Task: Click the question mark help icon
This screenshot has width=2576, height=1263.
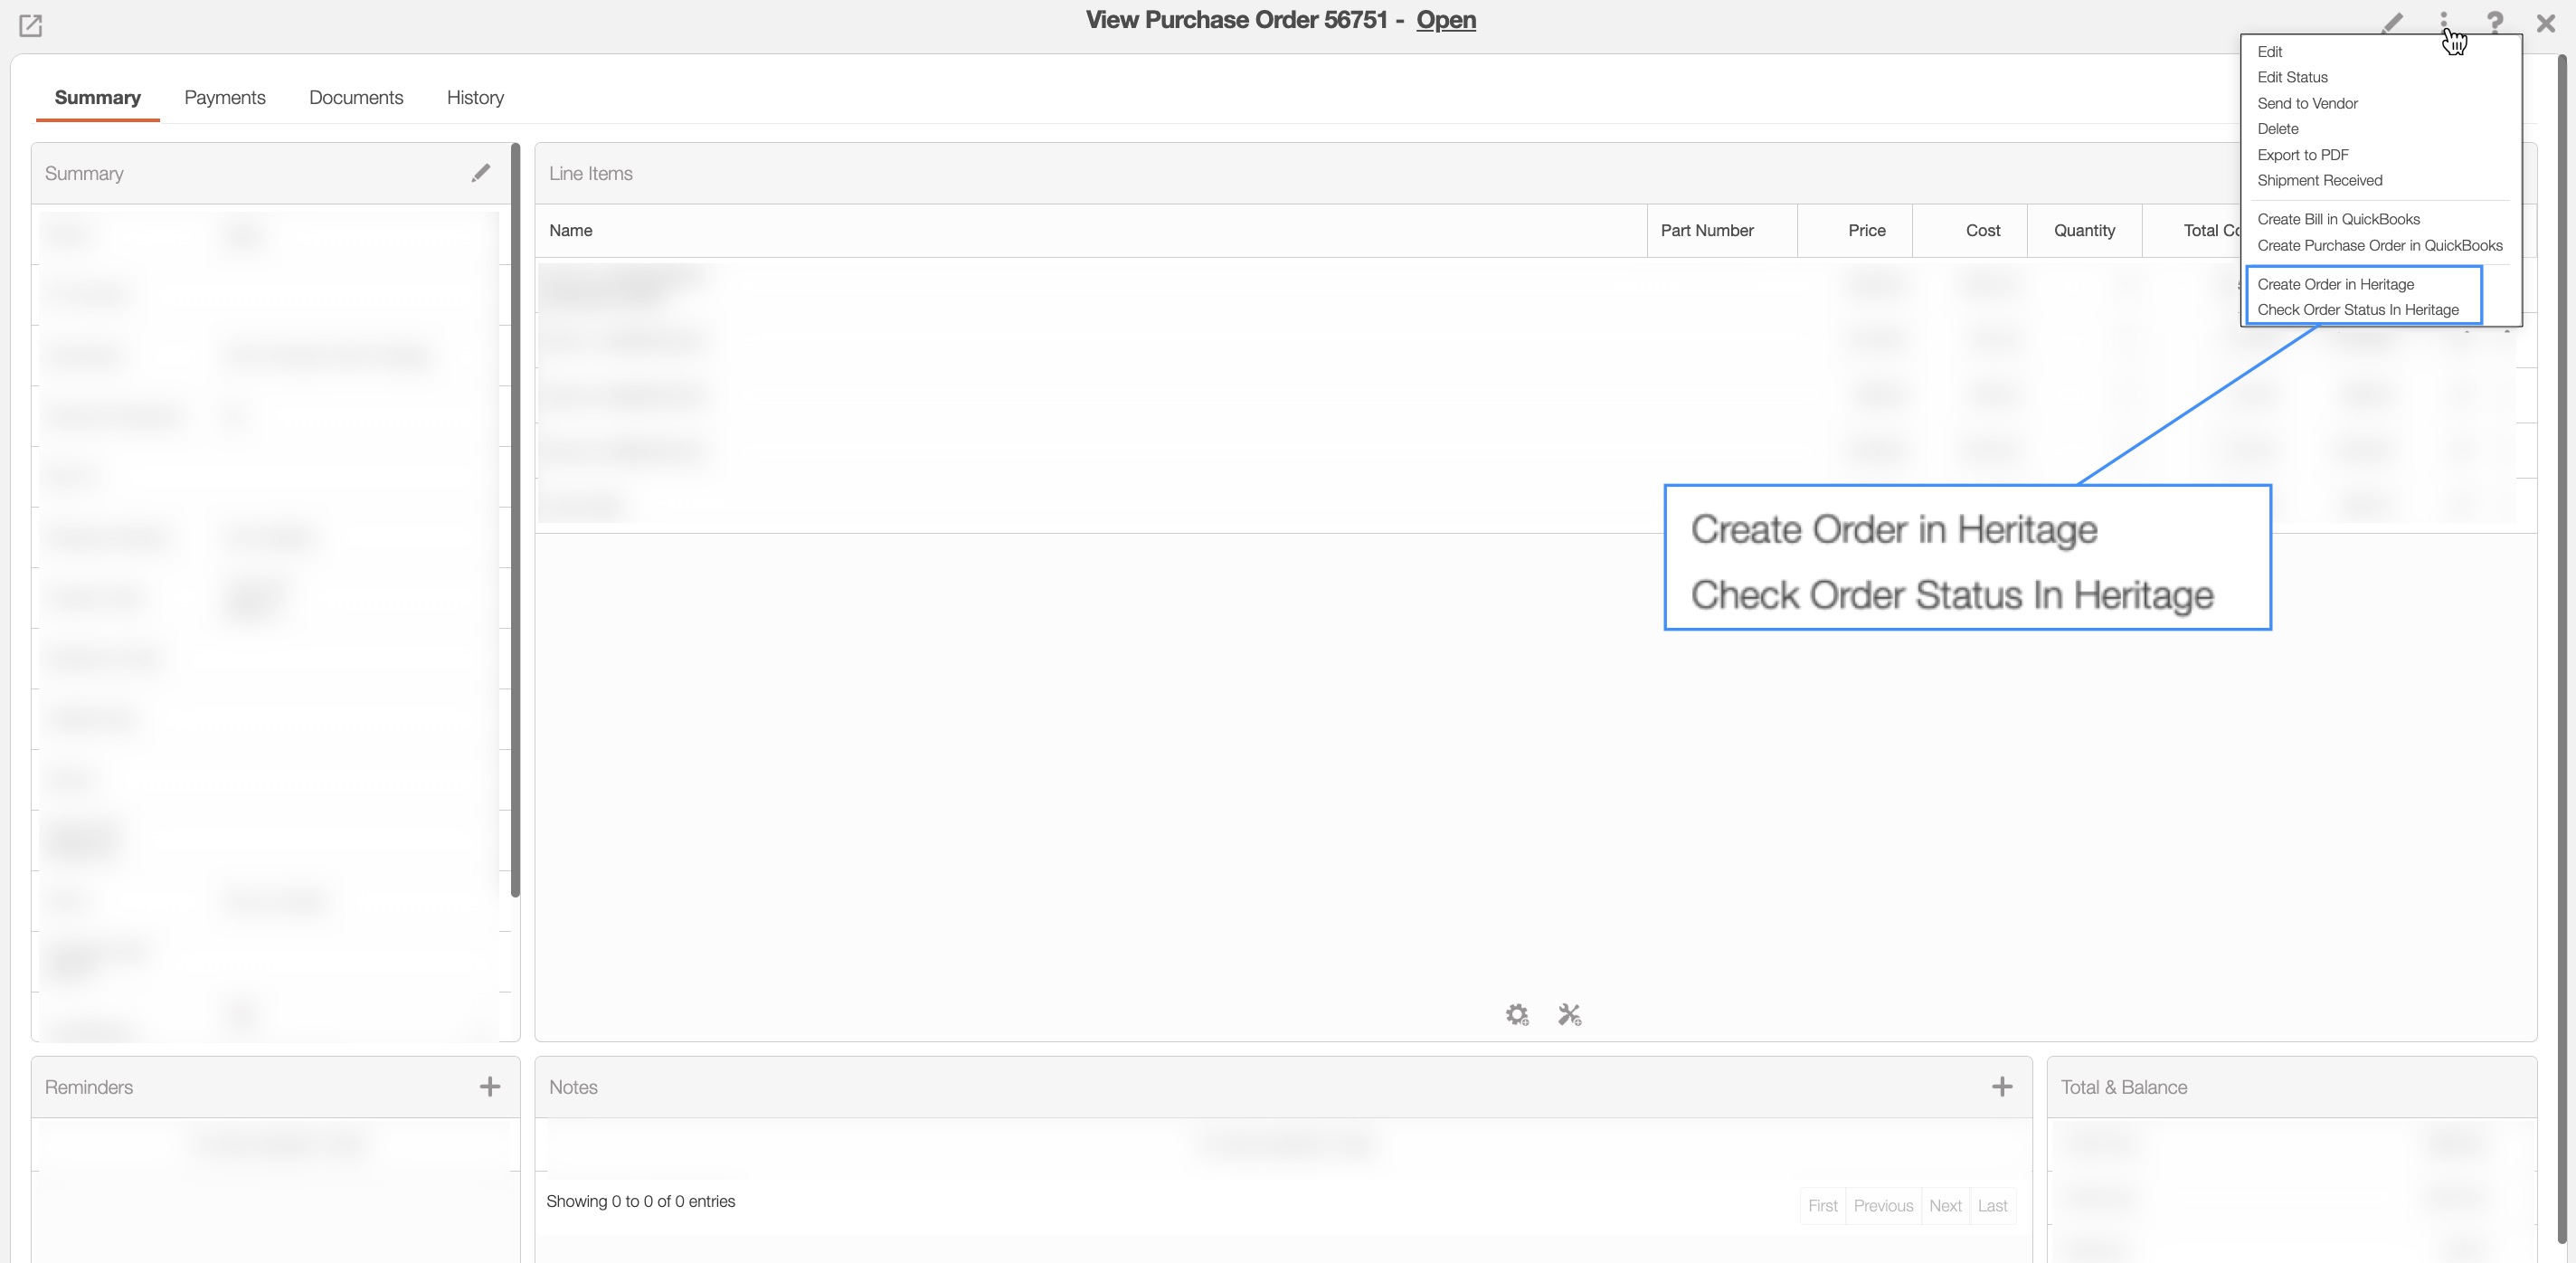Action: point(2495,23)
